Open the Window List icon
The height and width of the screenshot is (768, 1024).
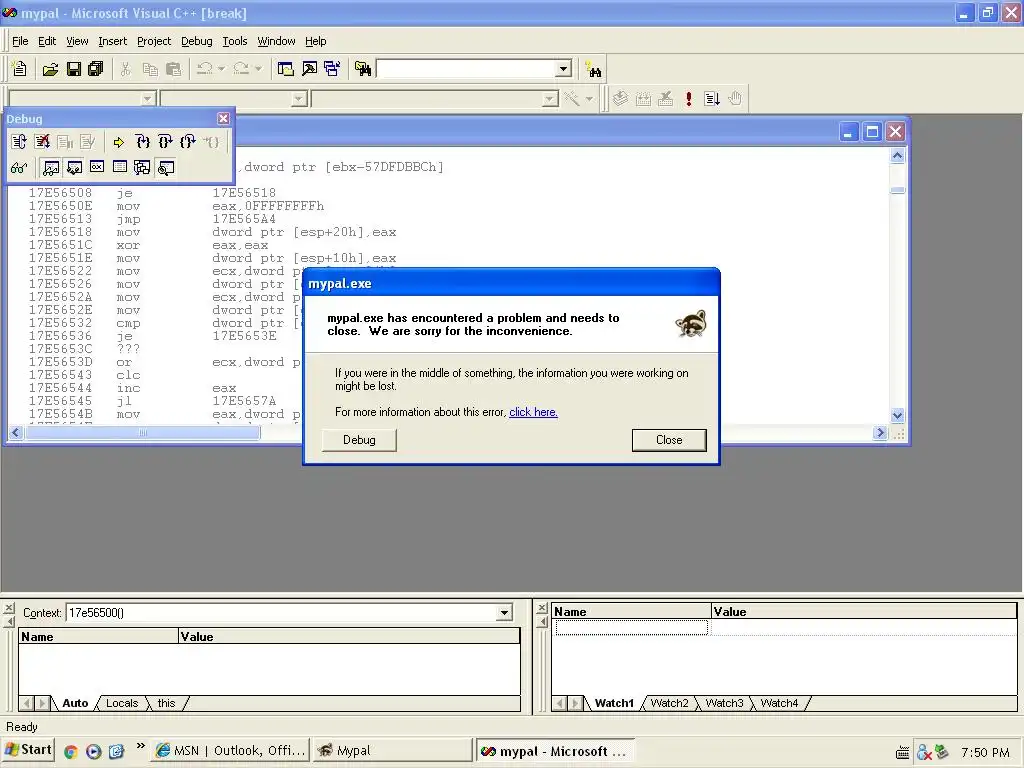[x=332, y=69]
